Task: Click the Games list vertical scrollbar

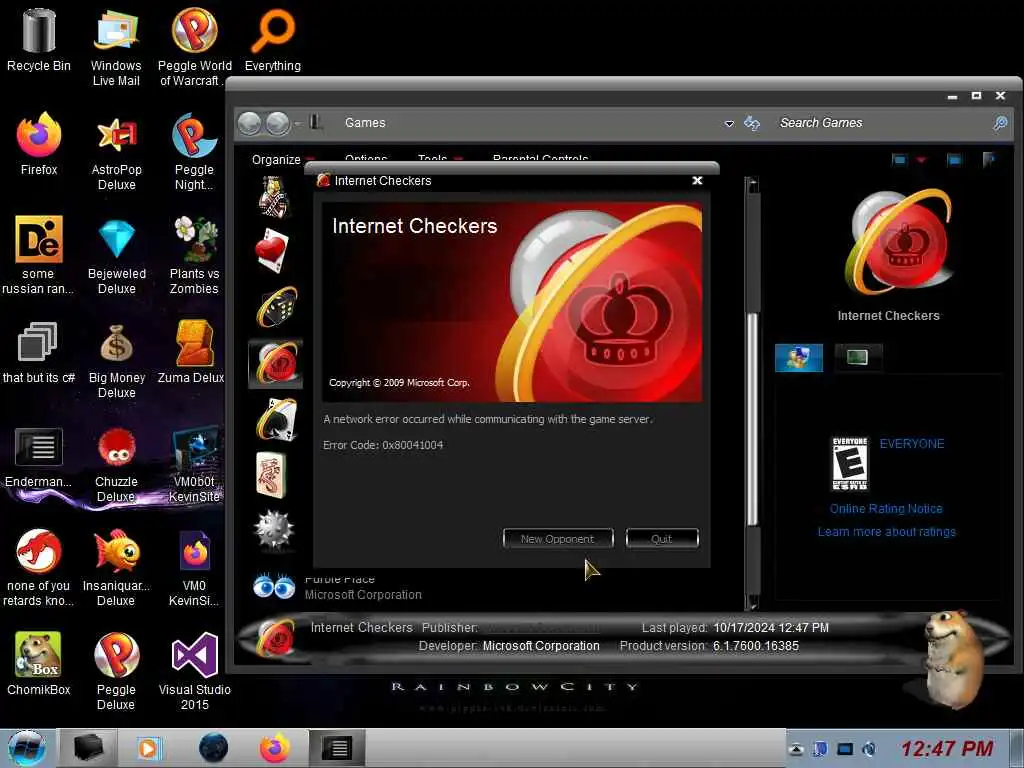Action: [752, 418]
